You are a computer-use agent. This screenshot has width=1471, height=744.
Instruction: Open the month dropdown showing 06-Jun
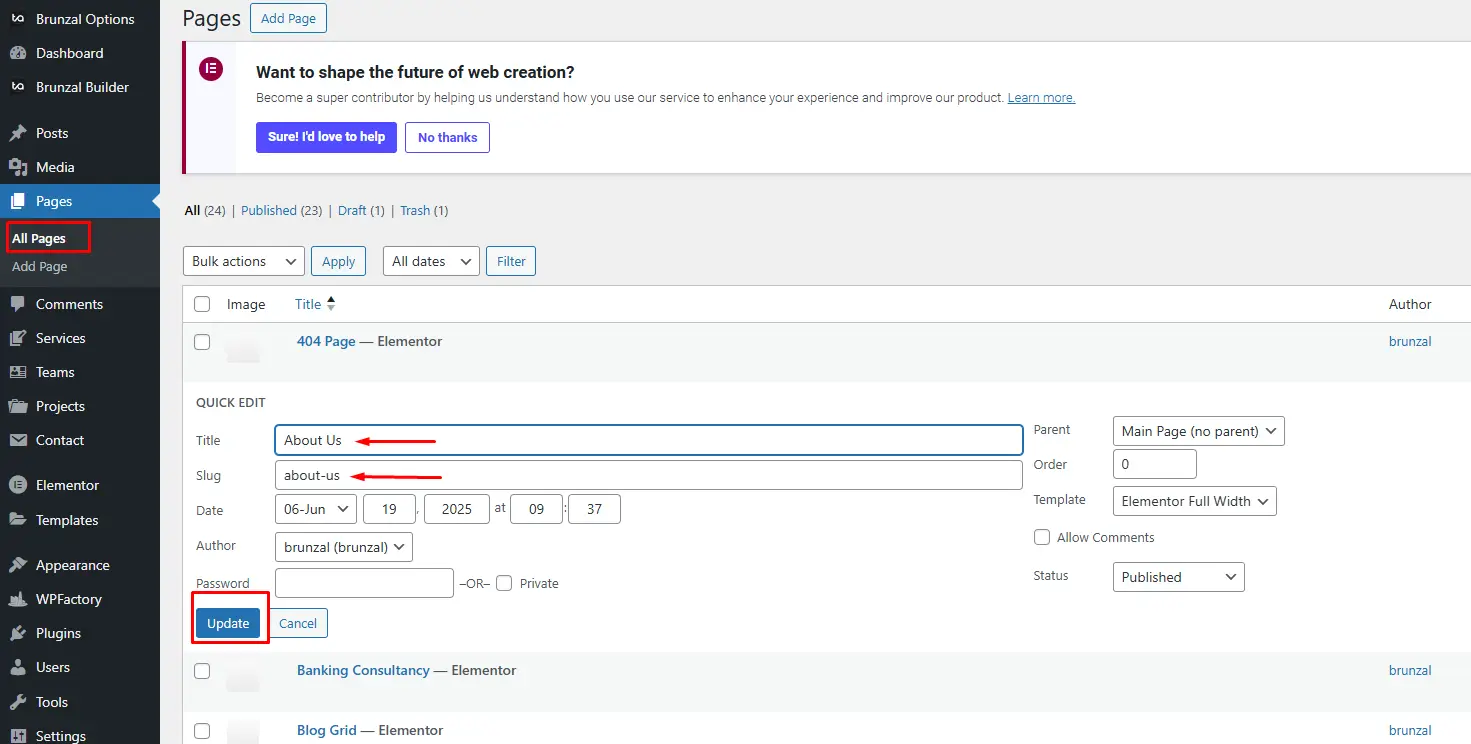pos(316,509)
